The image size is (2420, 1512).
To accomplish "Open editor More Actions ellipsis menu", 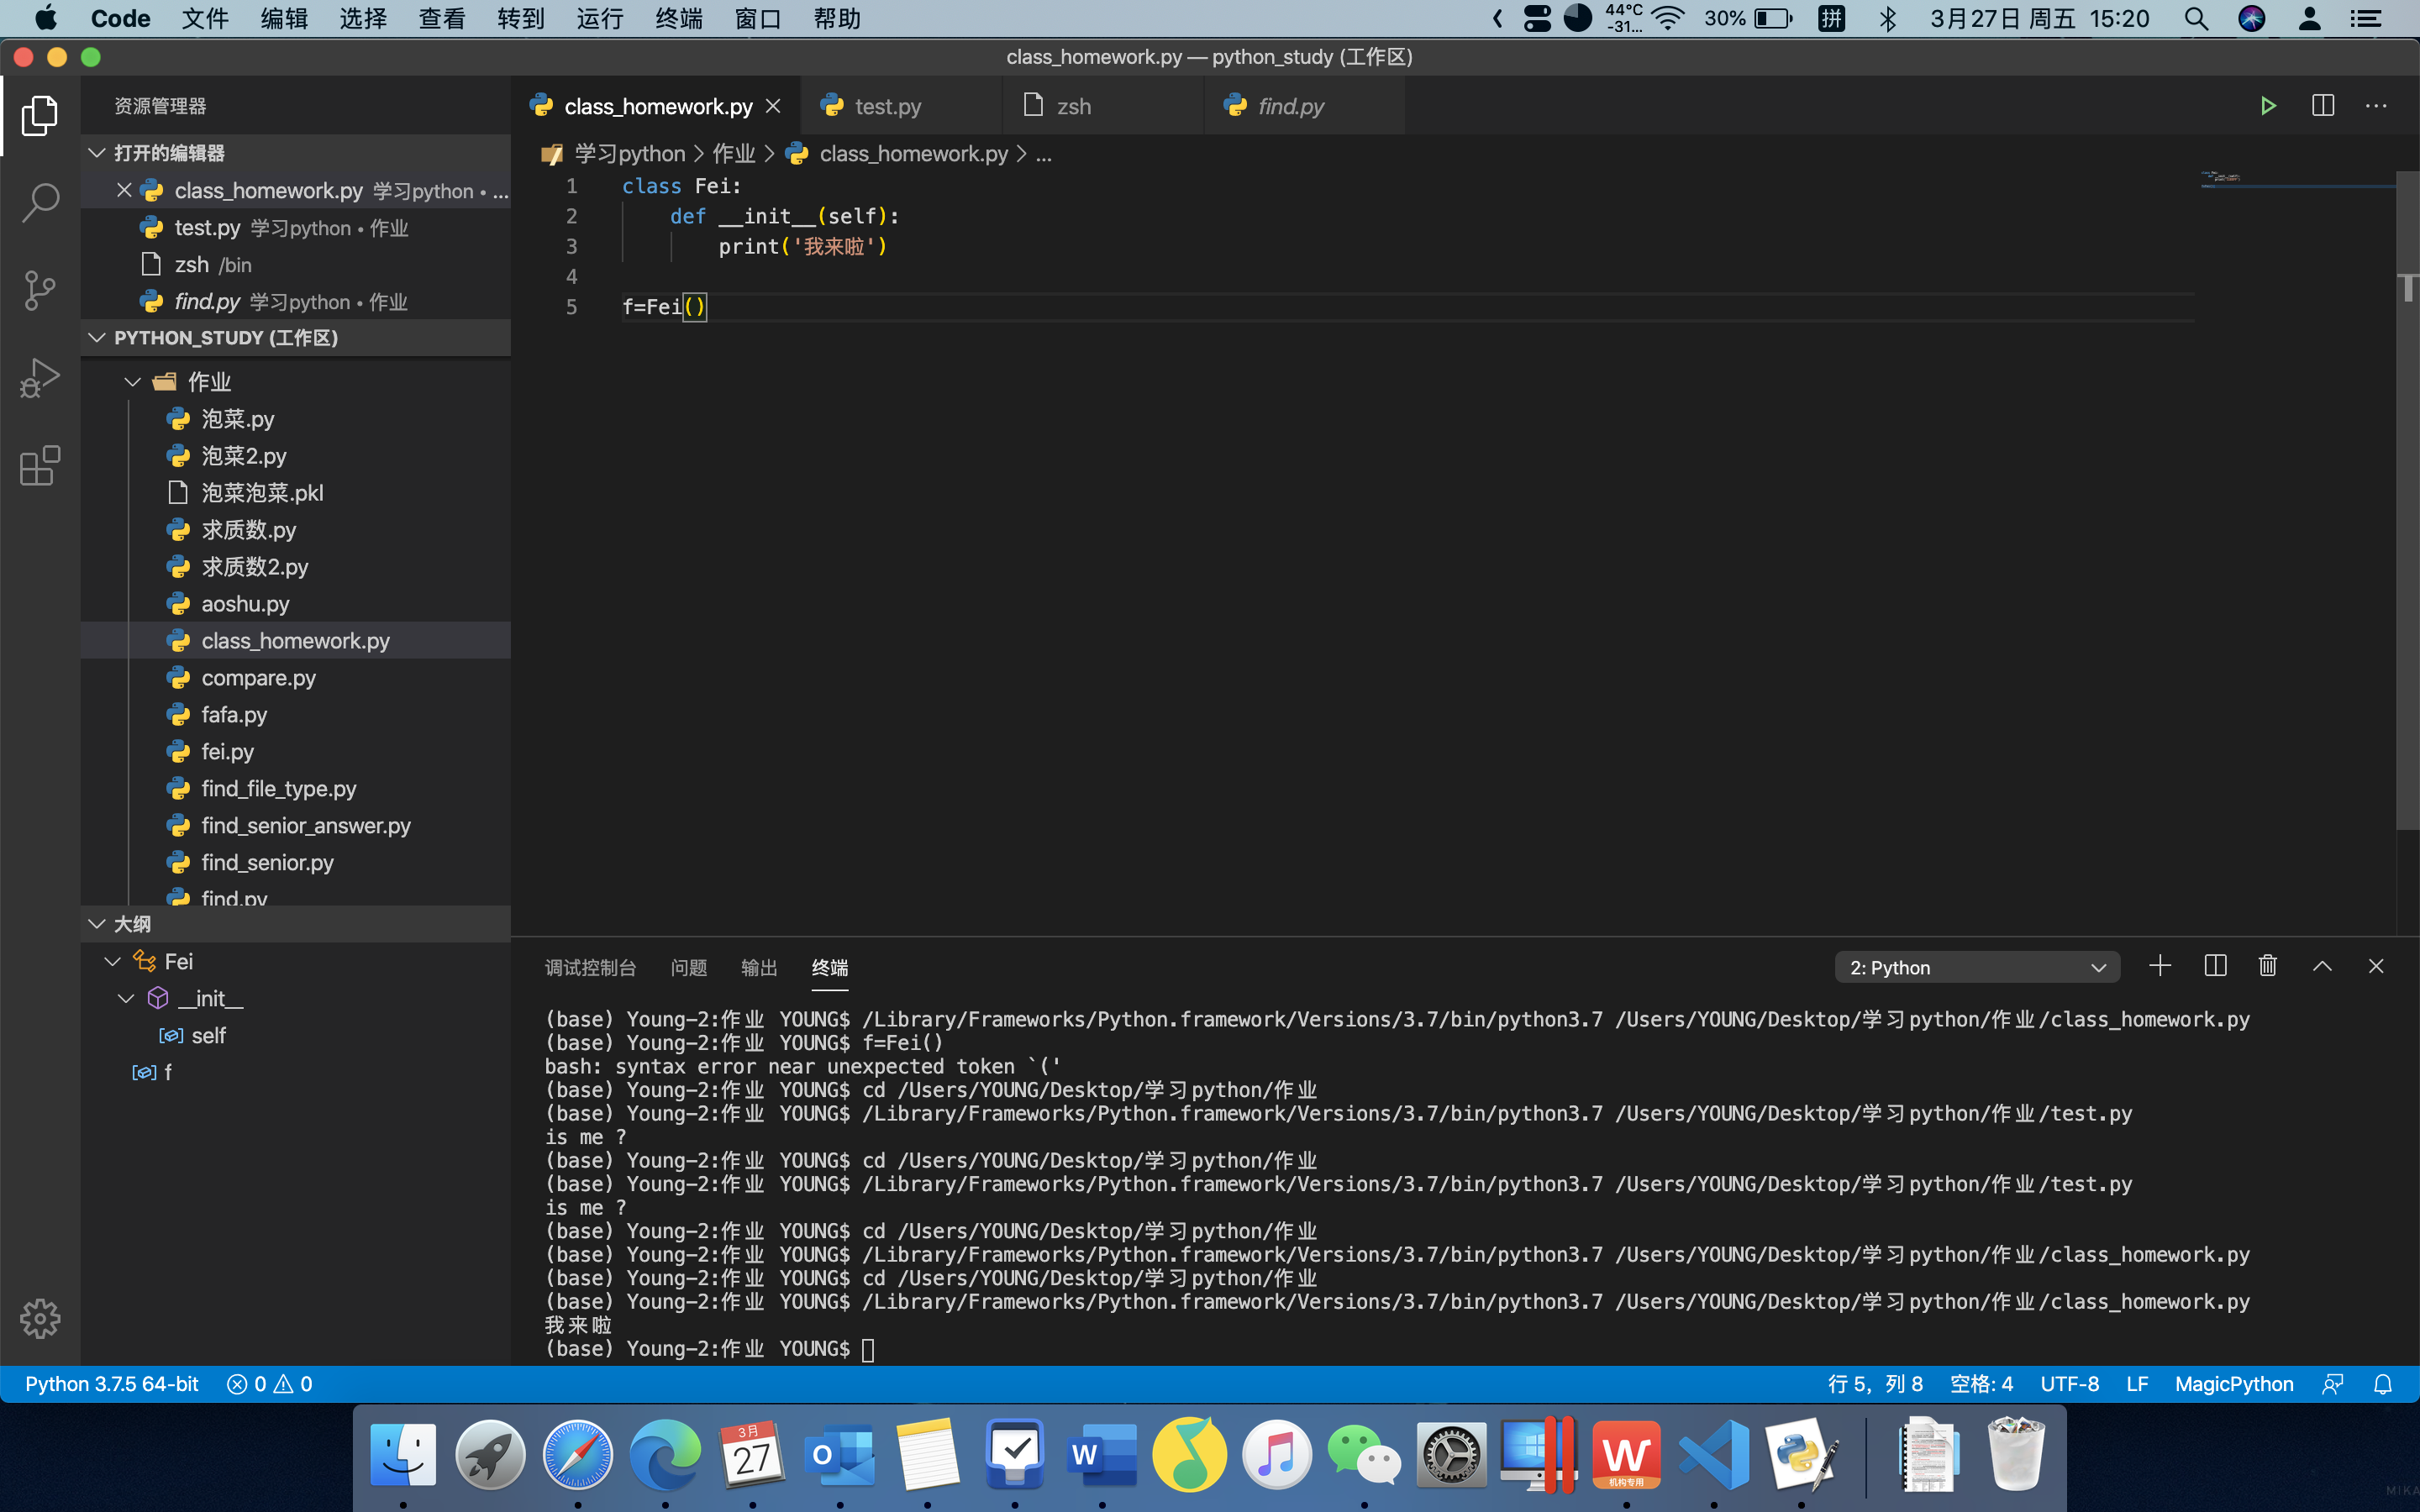I will point(2376,106).
